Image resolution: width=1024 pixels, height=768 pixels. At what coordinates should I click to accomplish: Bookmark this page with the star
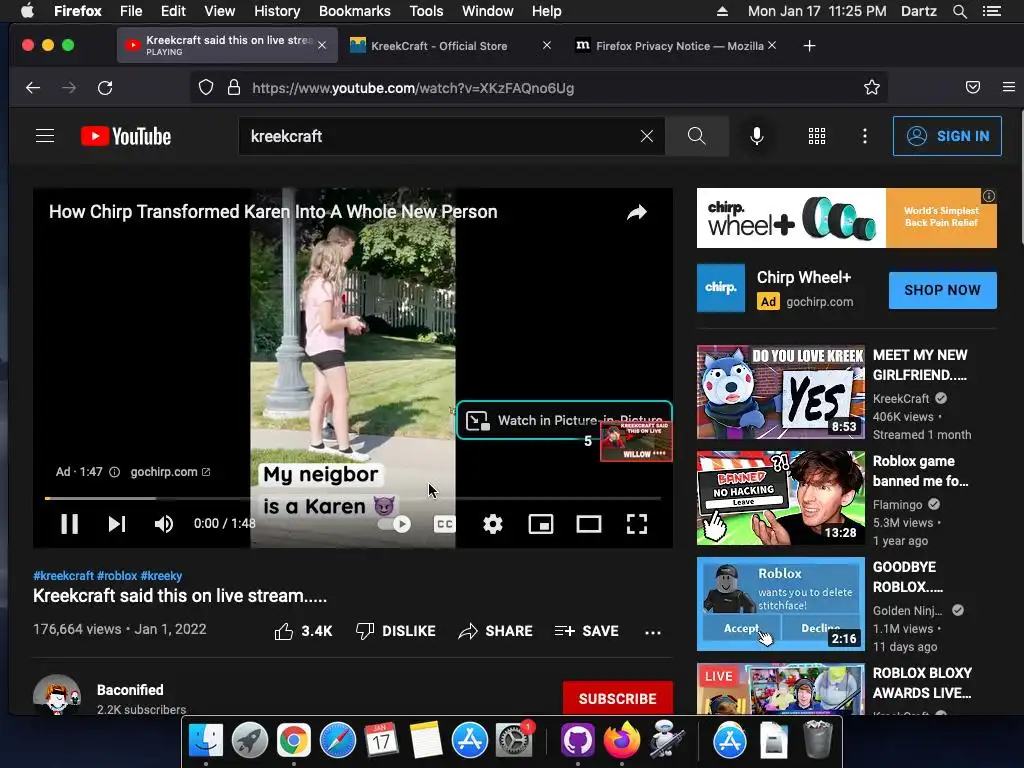(x=872, y=88)
